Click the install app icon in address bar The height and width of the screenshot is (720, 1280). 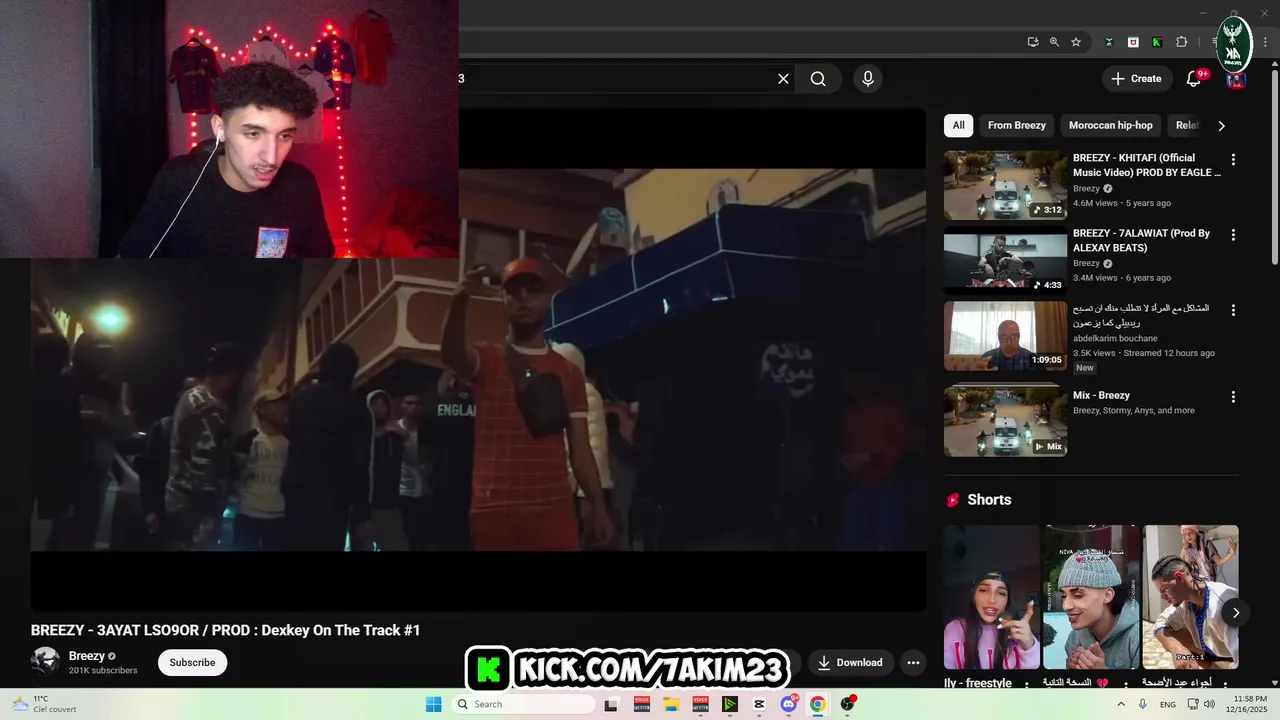click(1033, 42)
